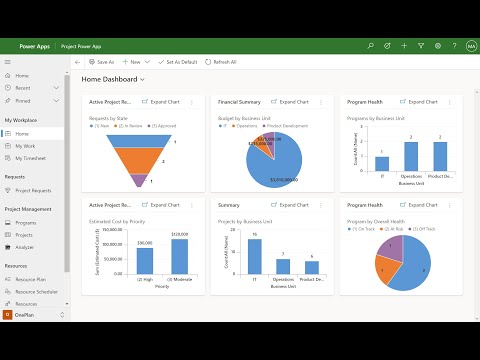Click New in command bar
The image size is (480, 360).
tap(131, 62)
